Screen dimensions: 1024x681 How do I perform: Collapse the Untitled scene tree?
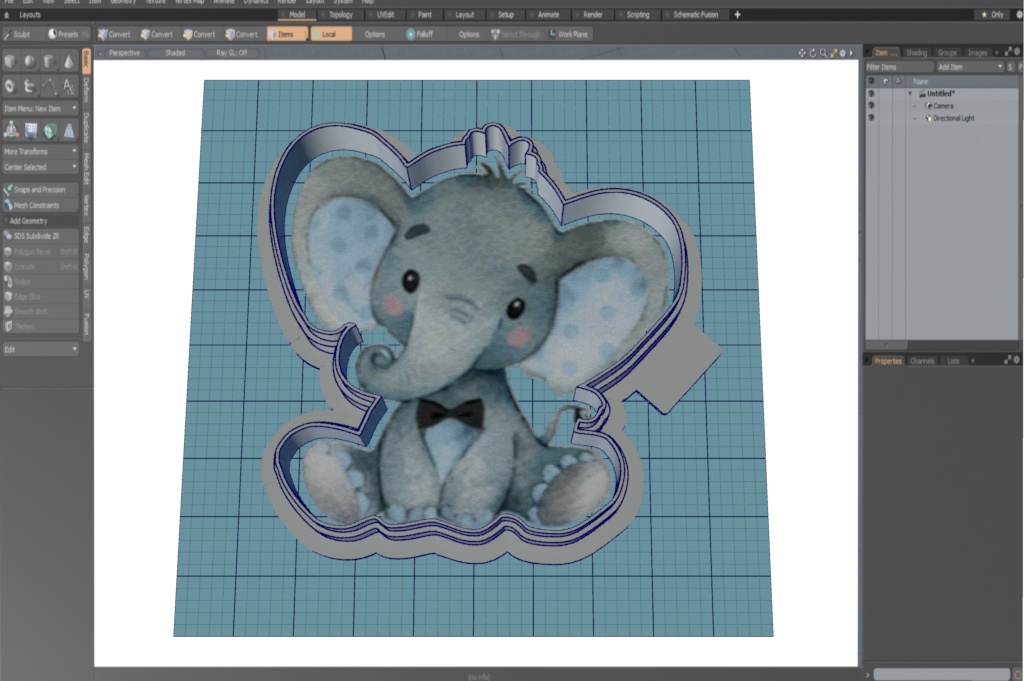coord(910,93)
